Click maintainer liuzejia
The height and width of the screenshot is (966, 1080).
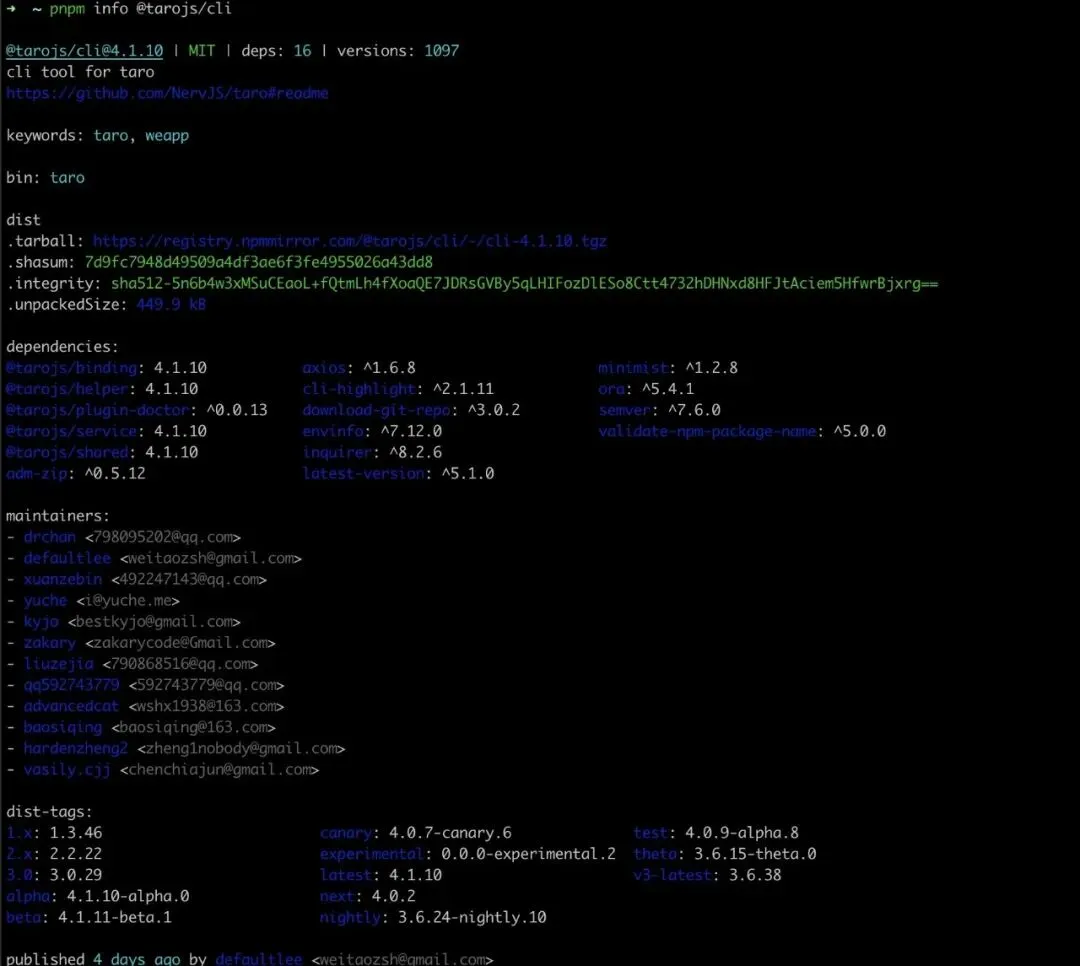(59, 664)
